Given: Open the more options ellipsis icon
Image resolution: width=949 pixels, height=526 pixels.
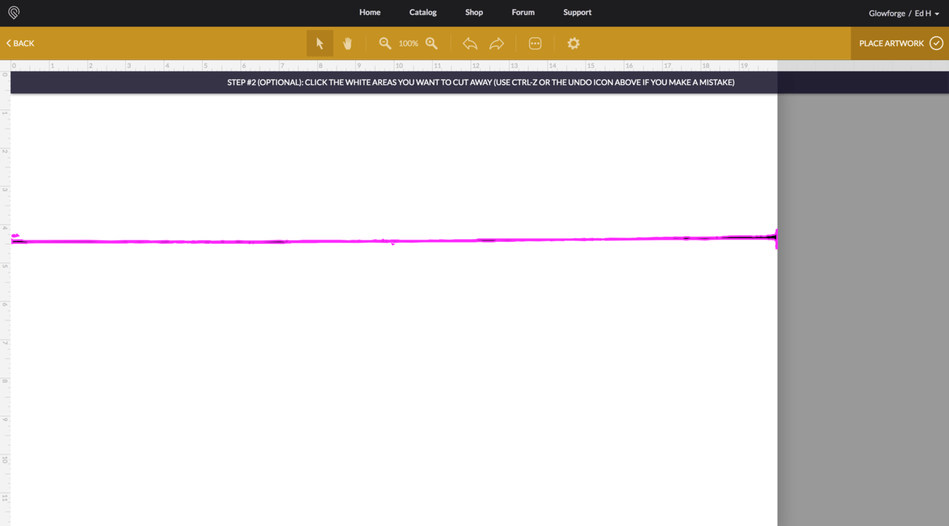Looking at the screenshot, I should 535,44.
